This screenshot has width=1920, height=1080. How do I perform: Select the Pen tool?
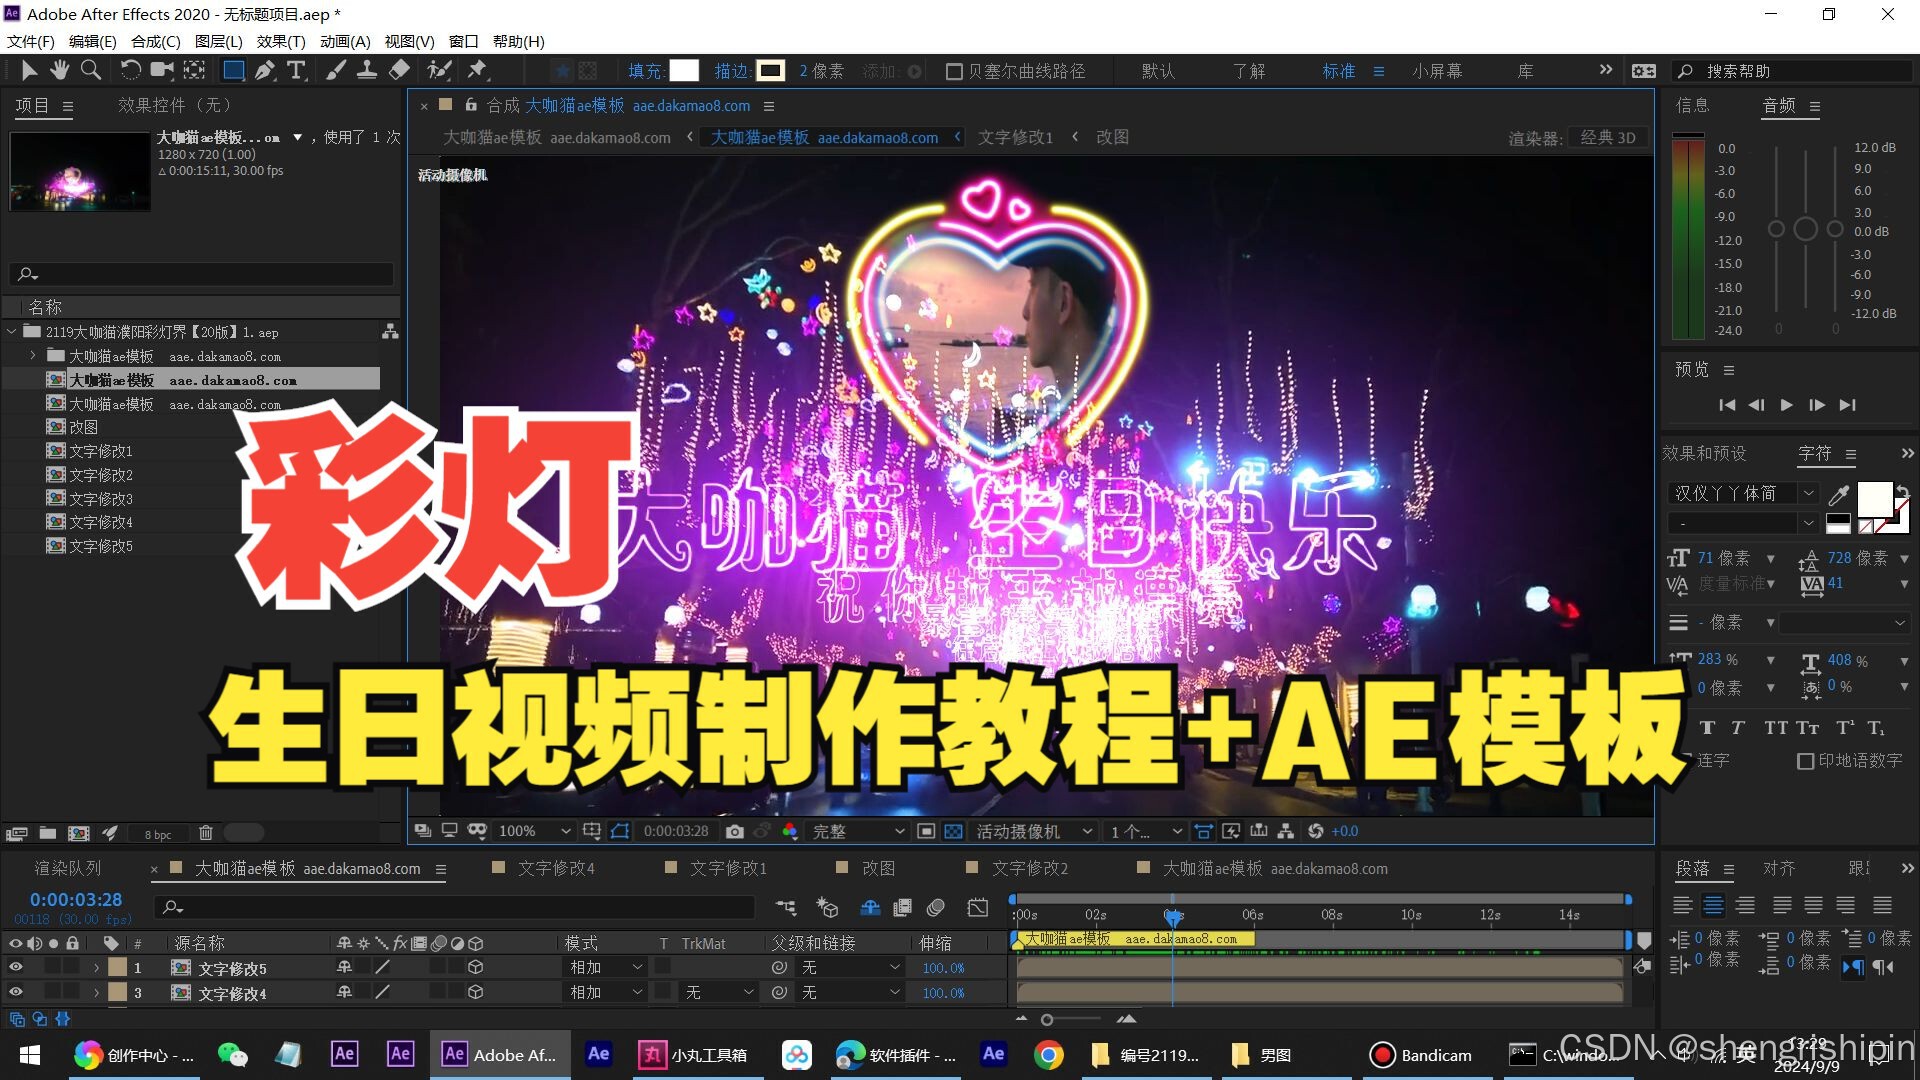pyautogui.click(x=265, y=70)
